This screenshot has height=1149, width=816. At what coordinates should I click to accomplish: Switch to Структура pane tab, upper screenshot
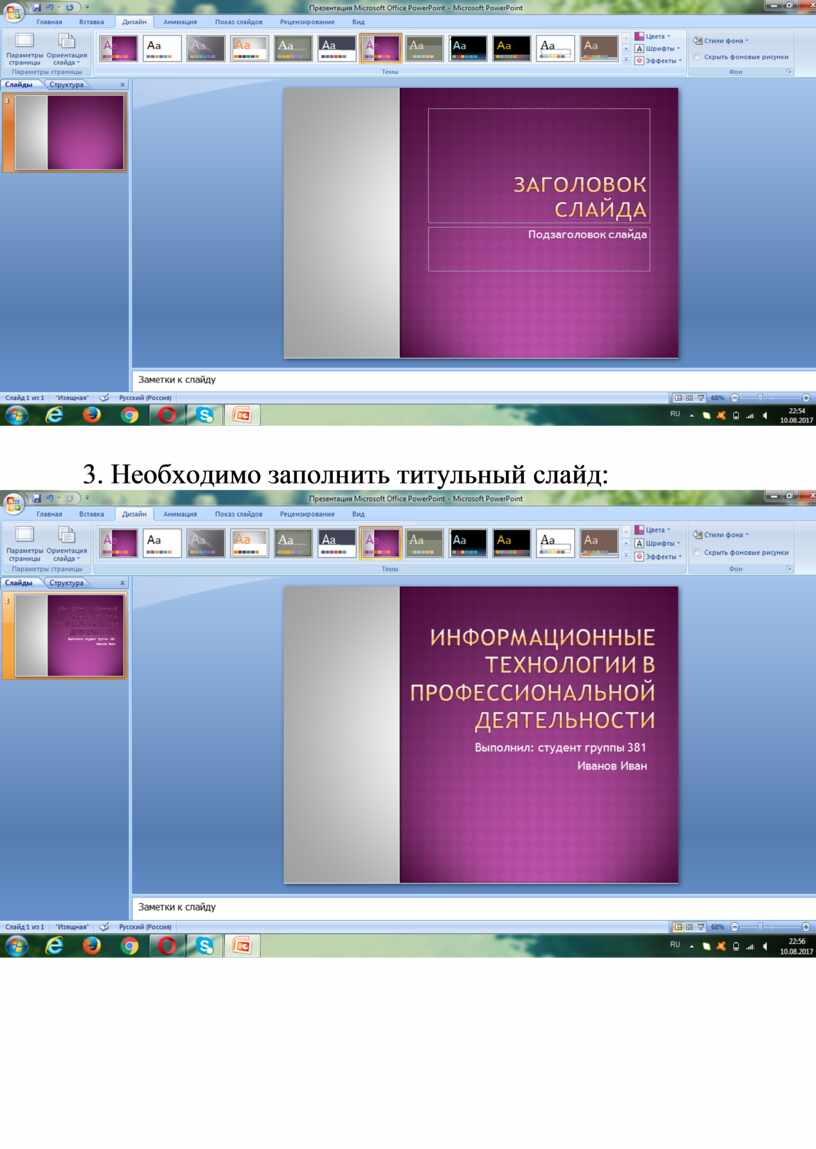pyautogui.click(x=67, y=85)
